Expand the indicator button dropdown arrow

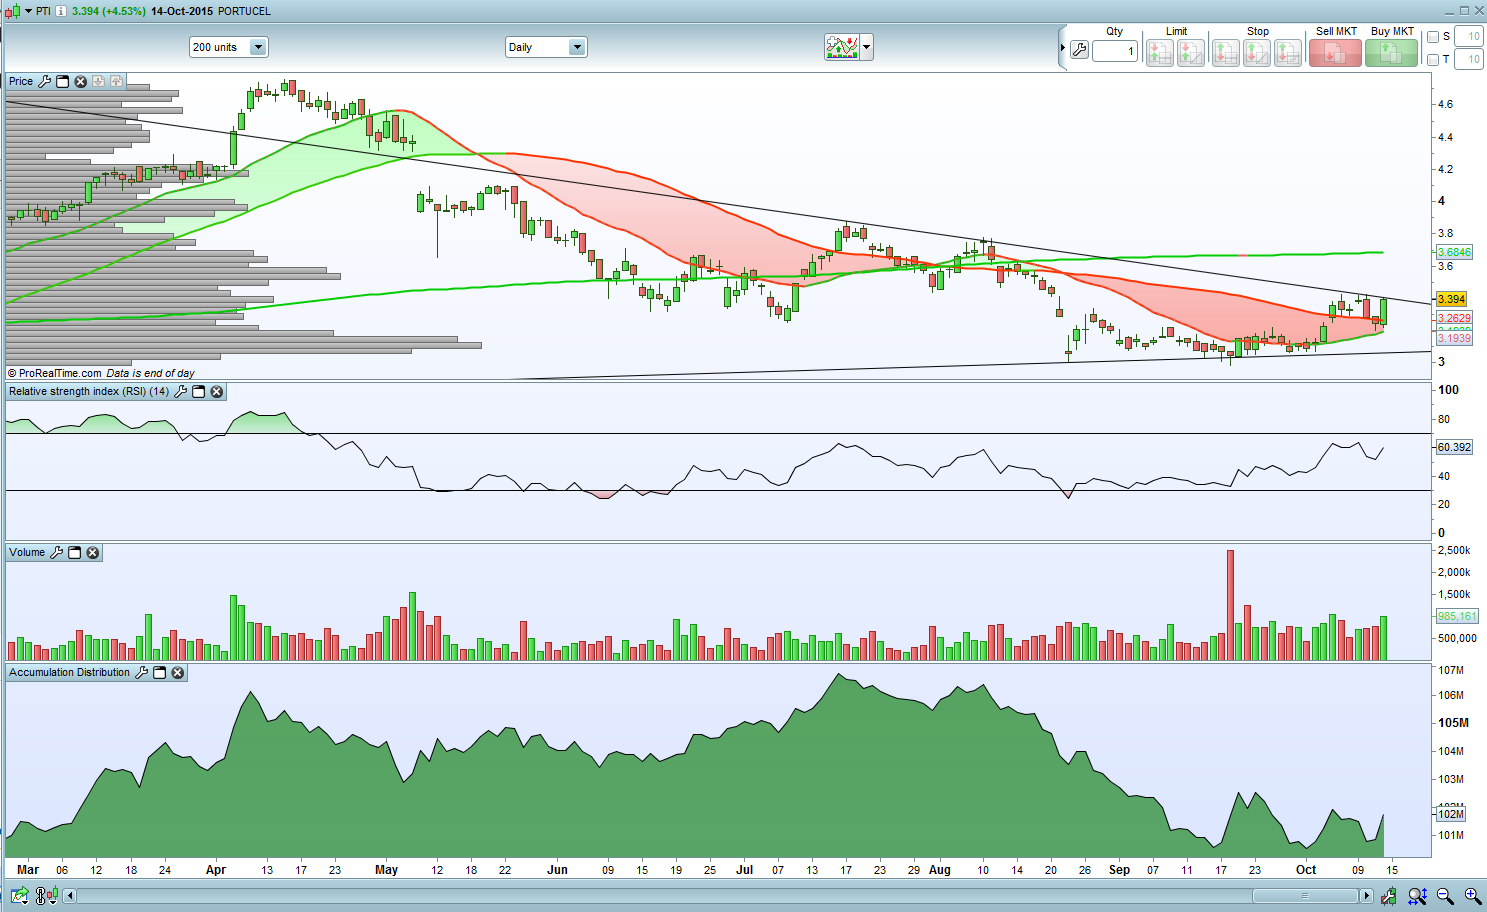867,47
